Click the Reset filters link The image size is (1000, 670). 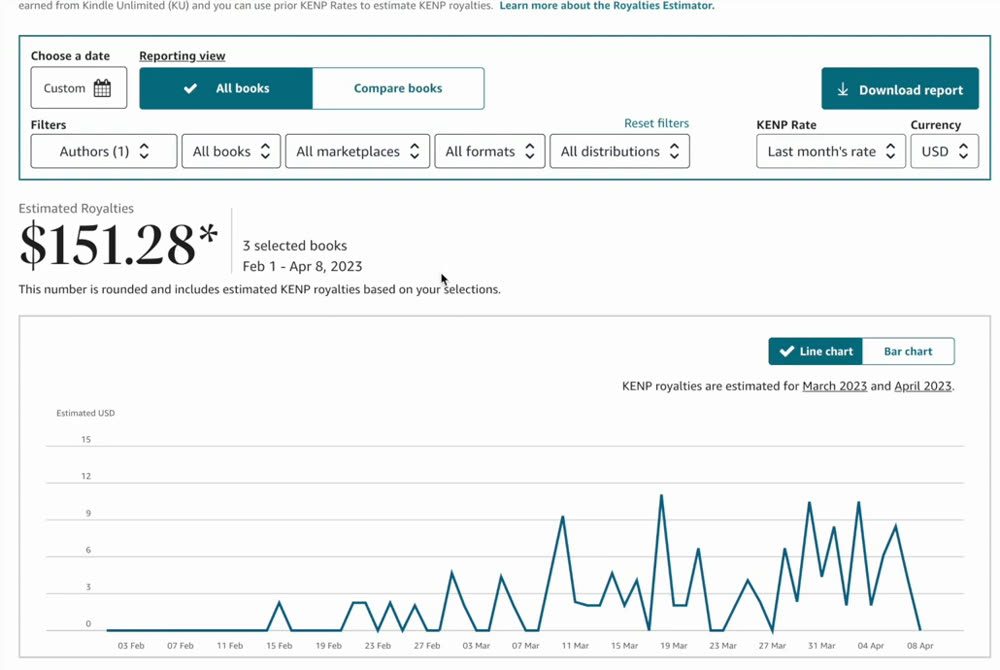(656, 123)
